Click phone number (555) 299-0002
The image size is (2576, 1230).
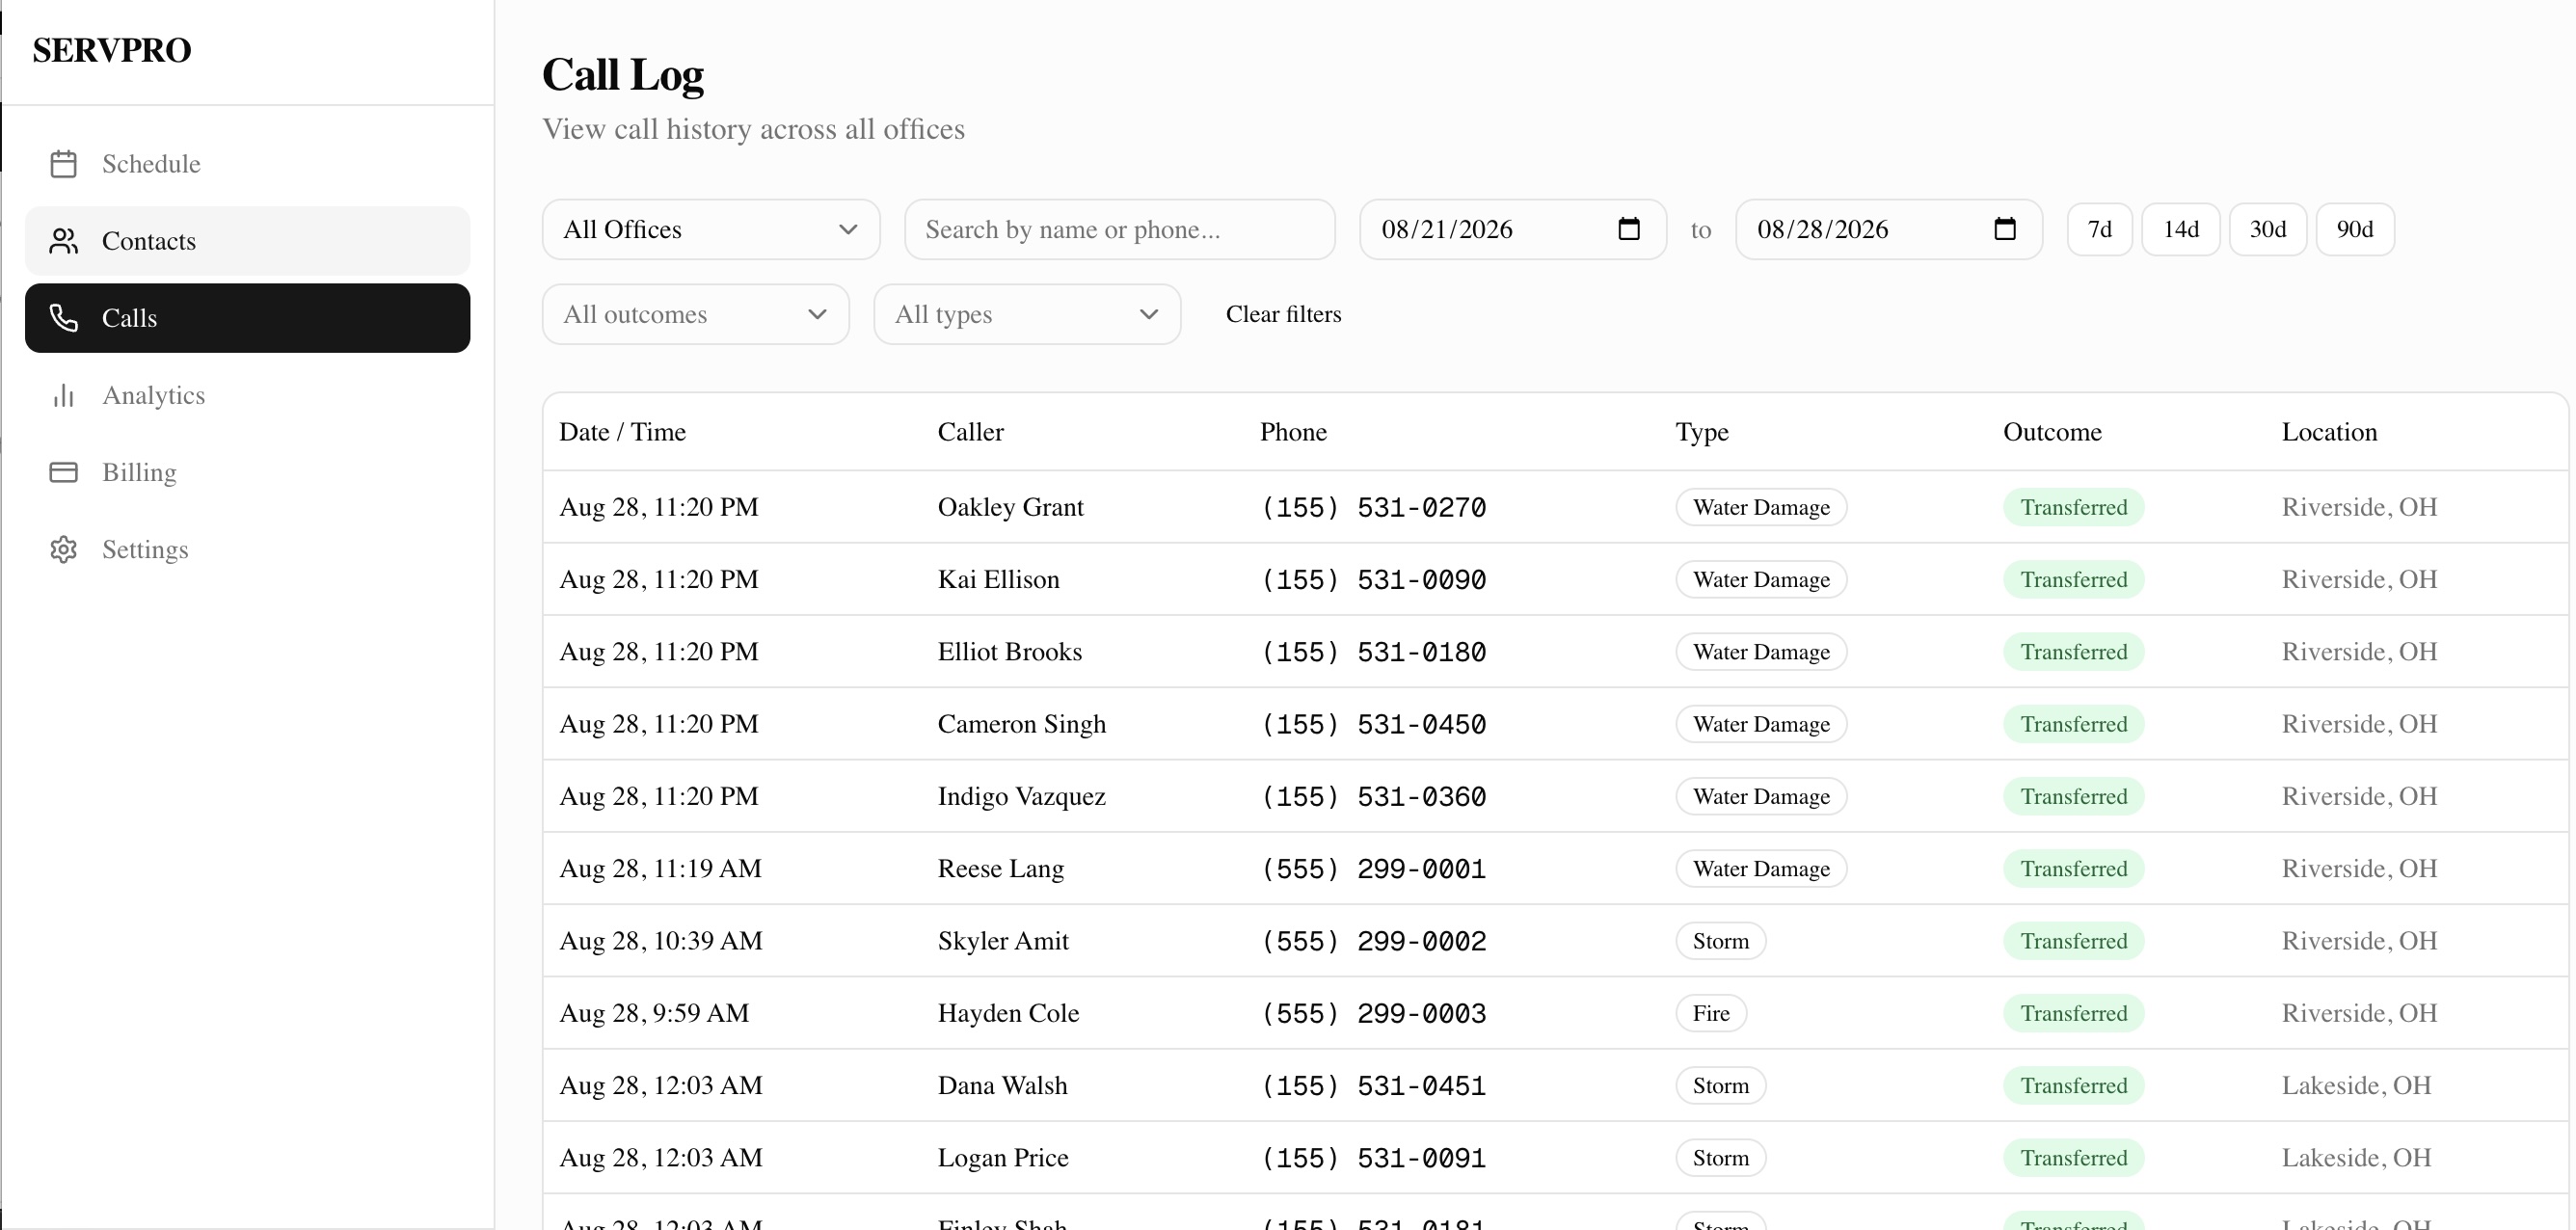tap(1373, 941)
